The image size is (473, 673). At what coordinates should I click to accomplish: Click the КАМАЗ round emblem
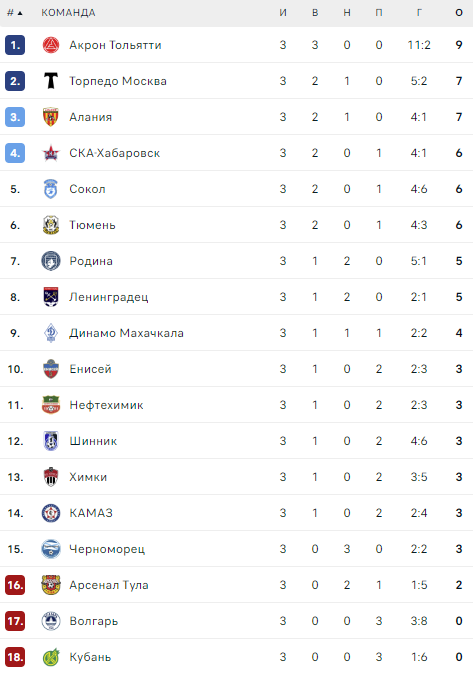pyautogui.click(x=51, y=513)
